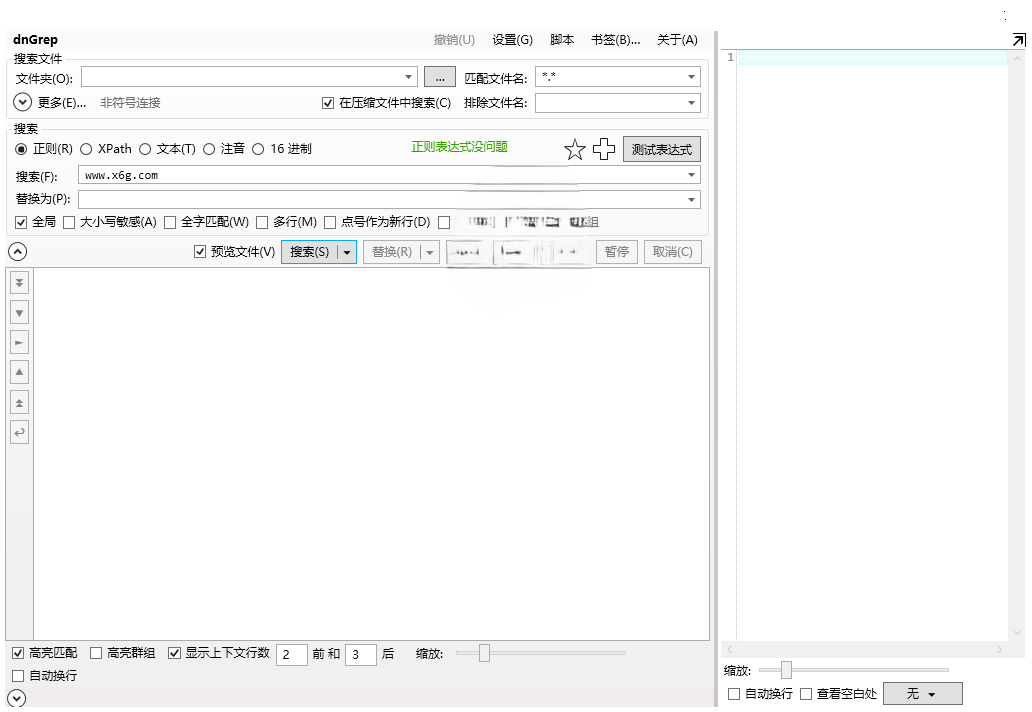Image resolution: width=1032 pixels, height=712 pixels.
Task: Open the 书签(B)... menu
Action: point(615,40)
